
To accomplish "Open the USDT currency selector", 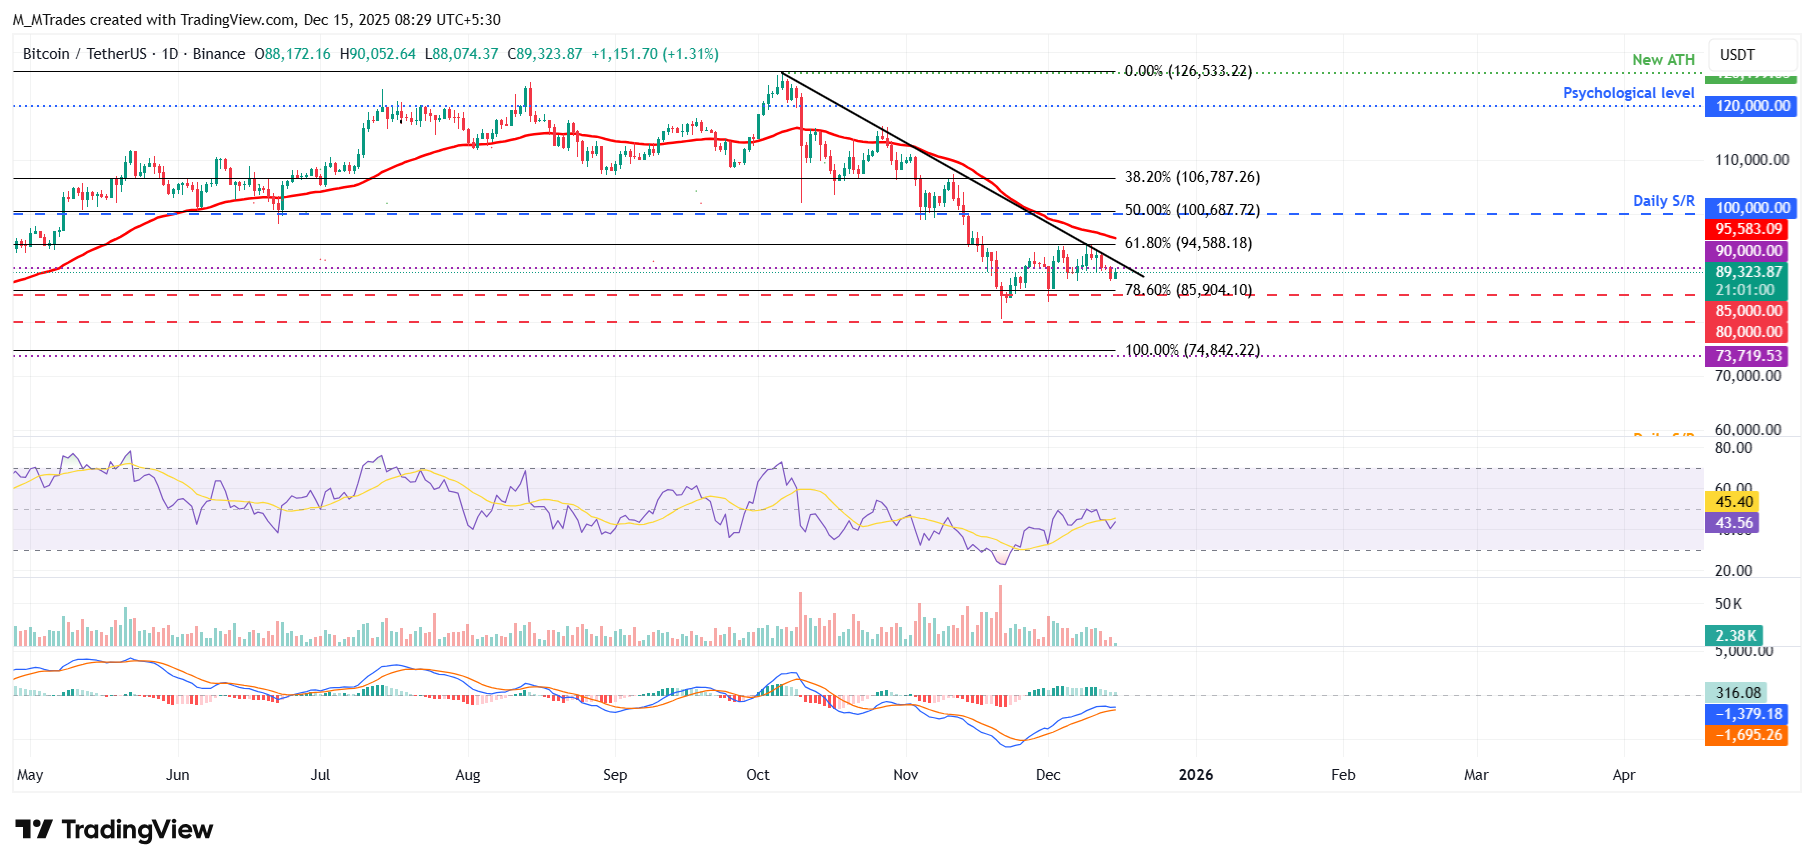I will tap(1737, 55).
